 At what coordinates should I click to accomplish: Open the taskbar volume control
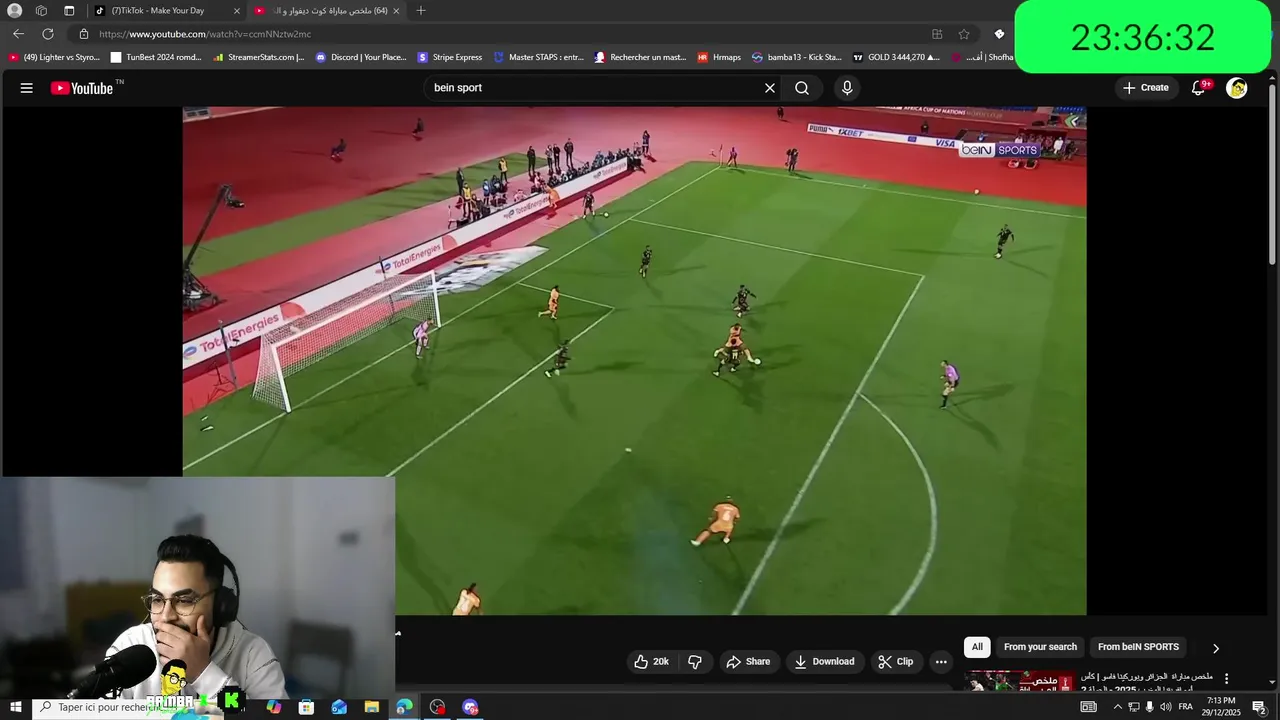(1166, 707)
